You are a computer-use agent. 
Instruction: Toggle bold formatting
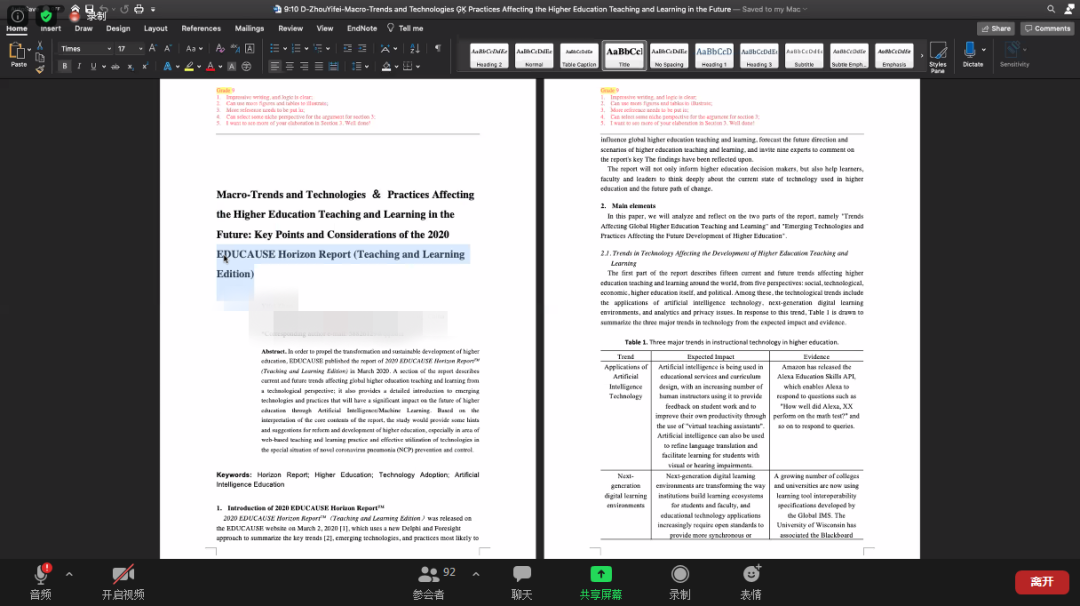(x=65, y=67)
